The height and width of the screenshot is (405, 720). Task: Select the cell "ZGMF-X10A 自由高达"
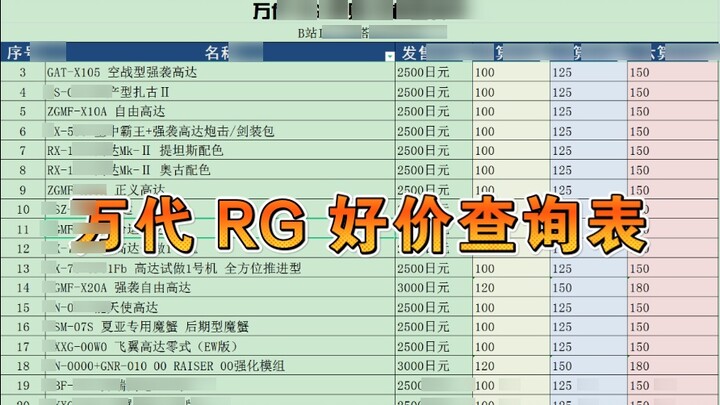click(x=220, y=111)
